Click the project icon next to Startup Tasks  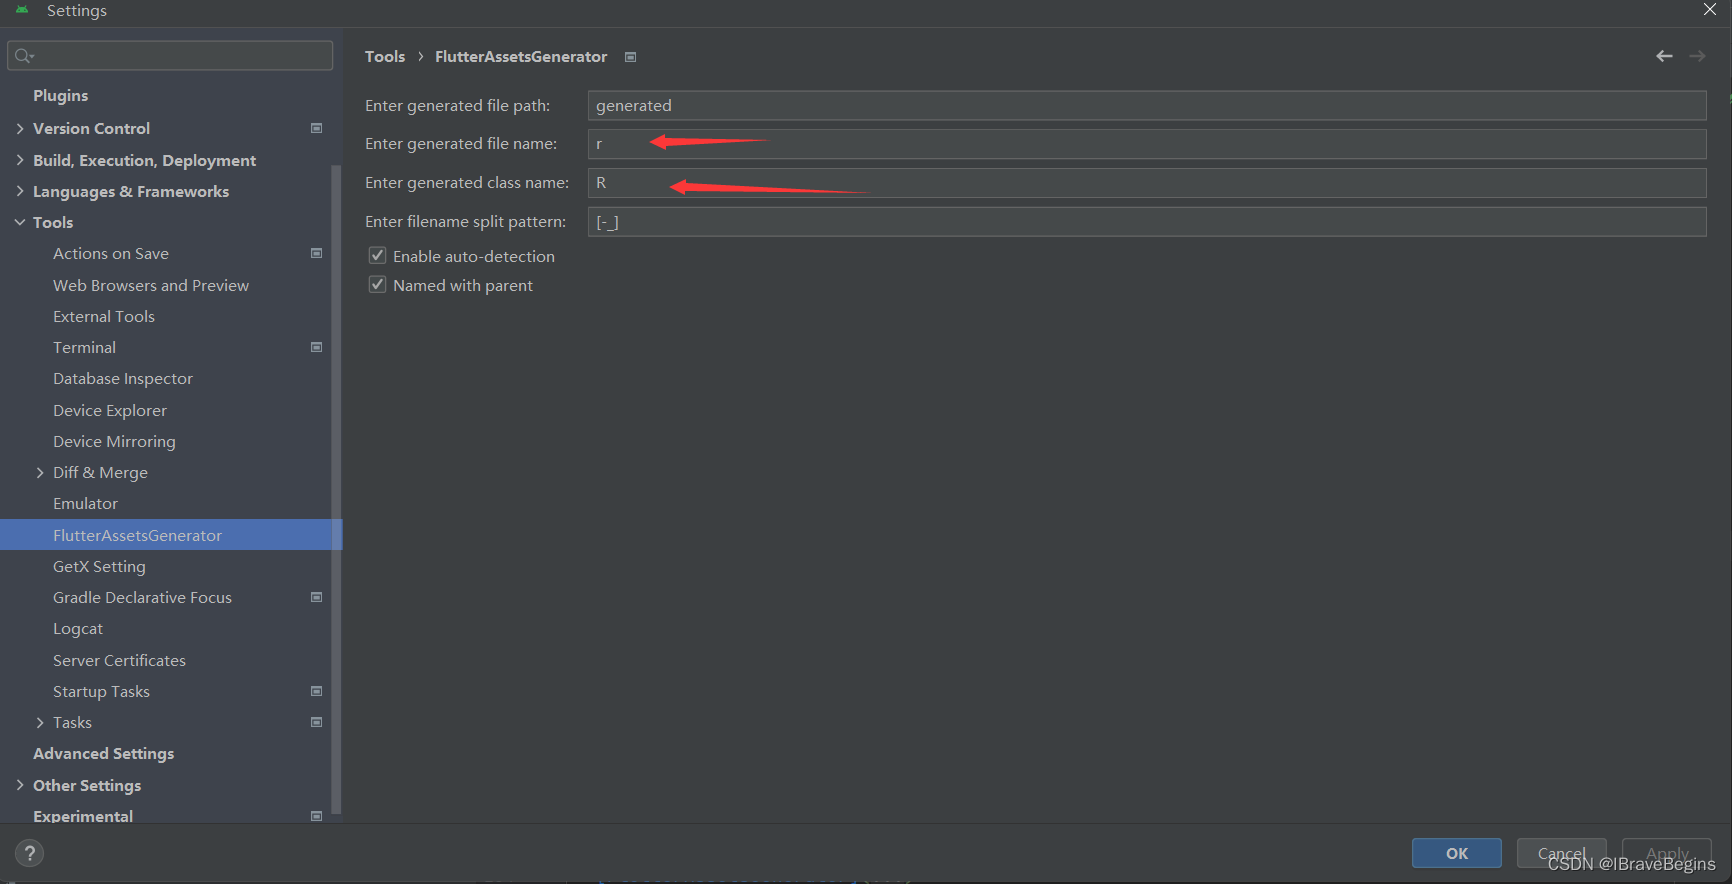click(x=317, y=691)
